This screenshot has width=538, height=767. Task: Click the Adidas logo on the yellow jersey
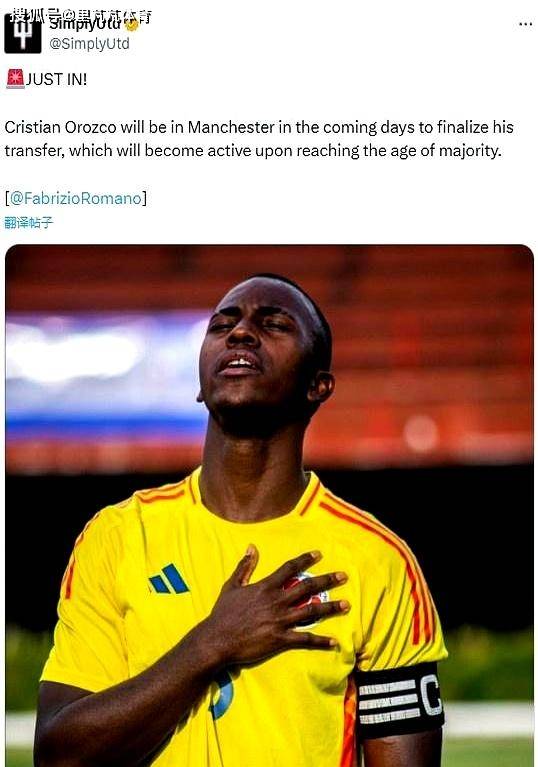(169, 579)
